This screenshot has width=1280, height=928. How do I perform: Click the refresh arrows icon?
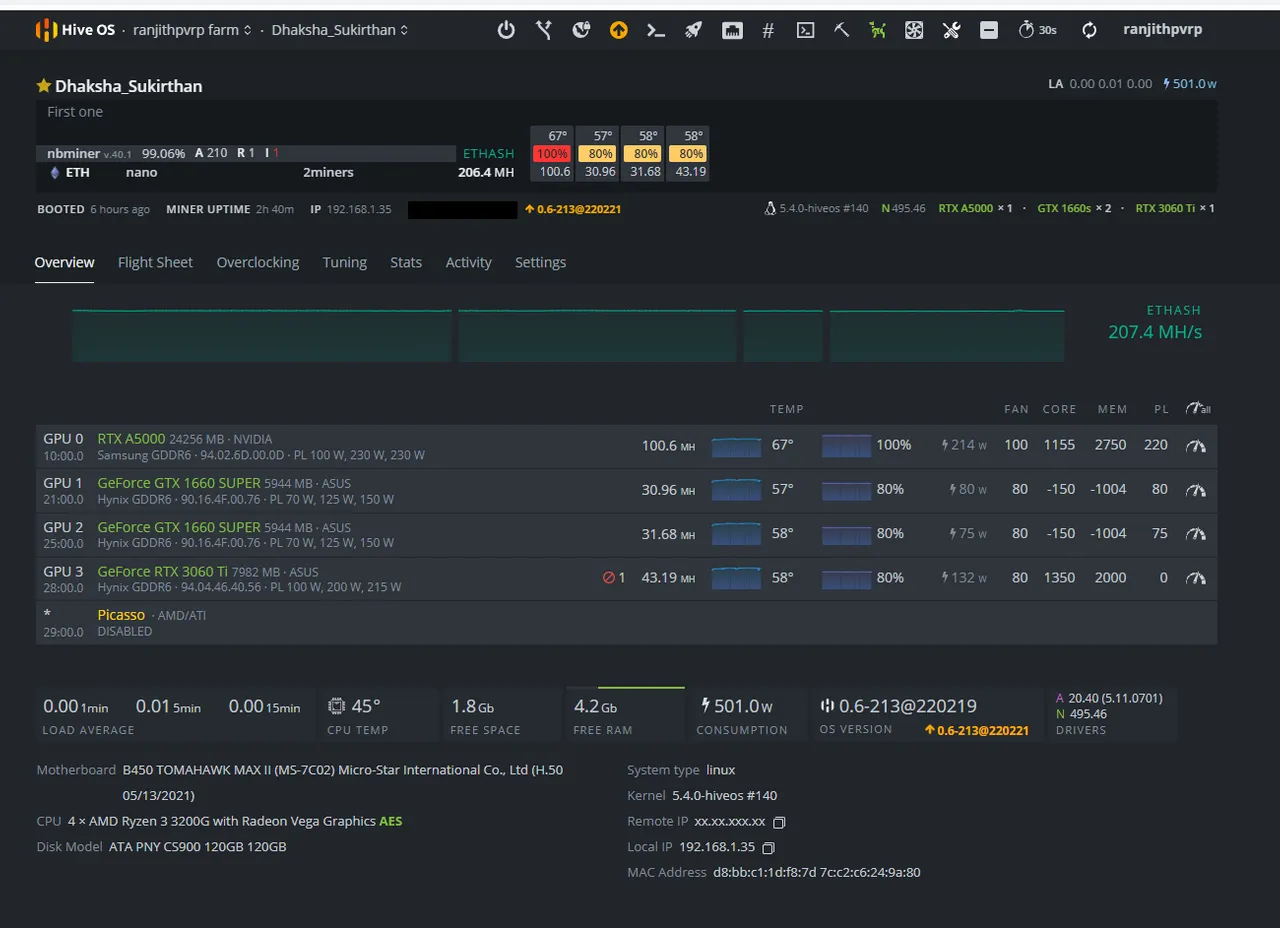(x=1090, y=30)
